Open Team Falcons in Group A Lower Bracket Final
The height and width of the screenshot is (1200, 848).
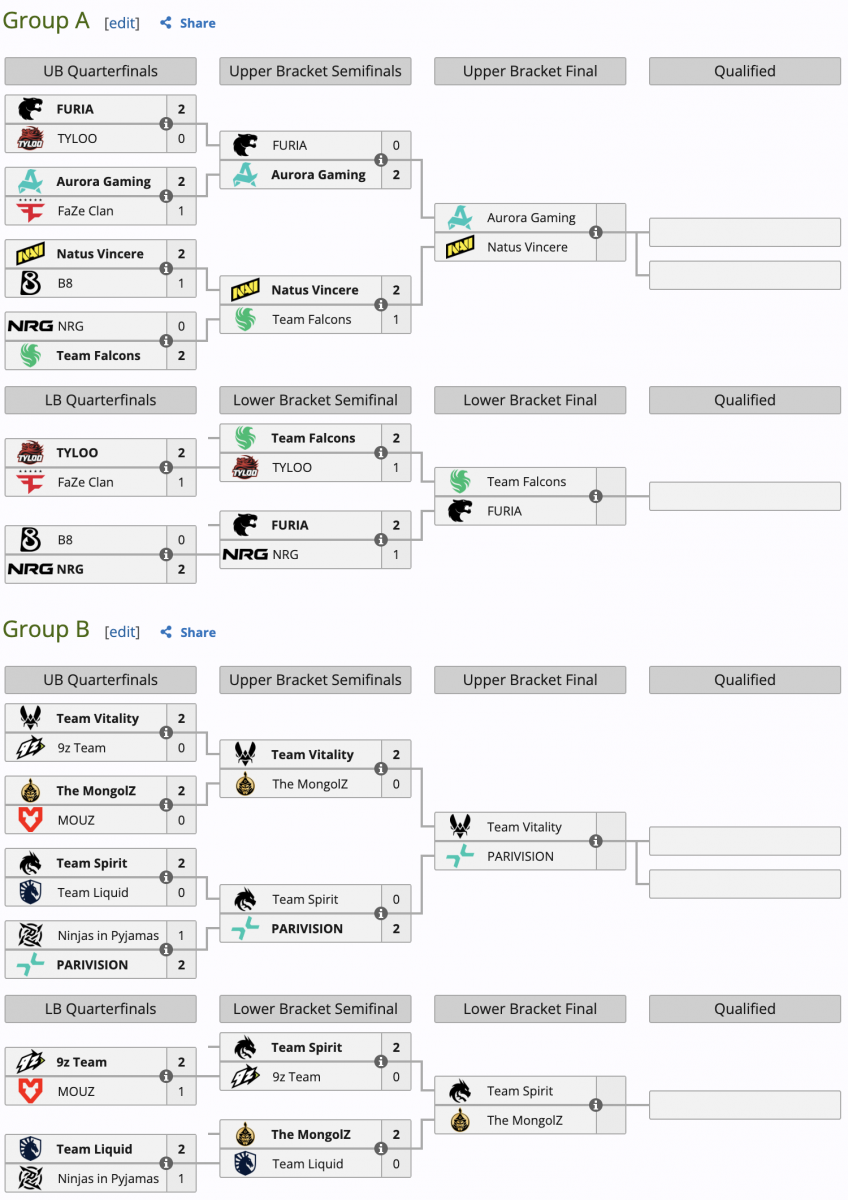[x=526, y=482]
